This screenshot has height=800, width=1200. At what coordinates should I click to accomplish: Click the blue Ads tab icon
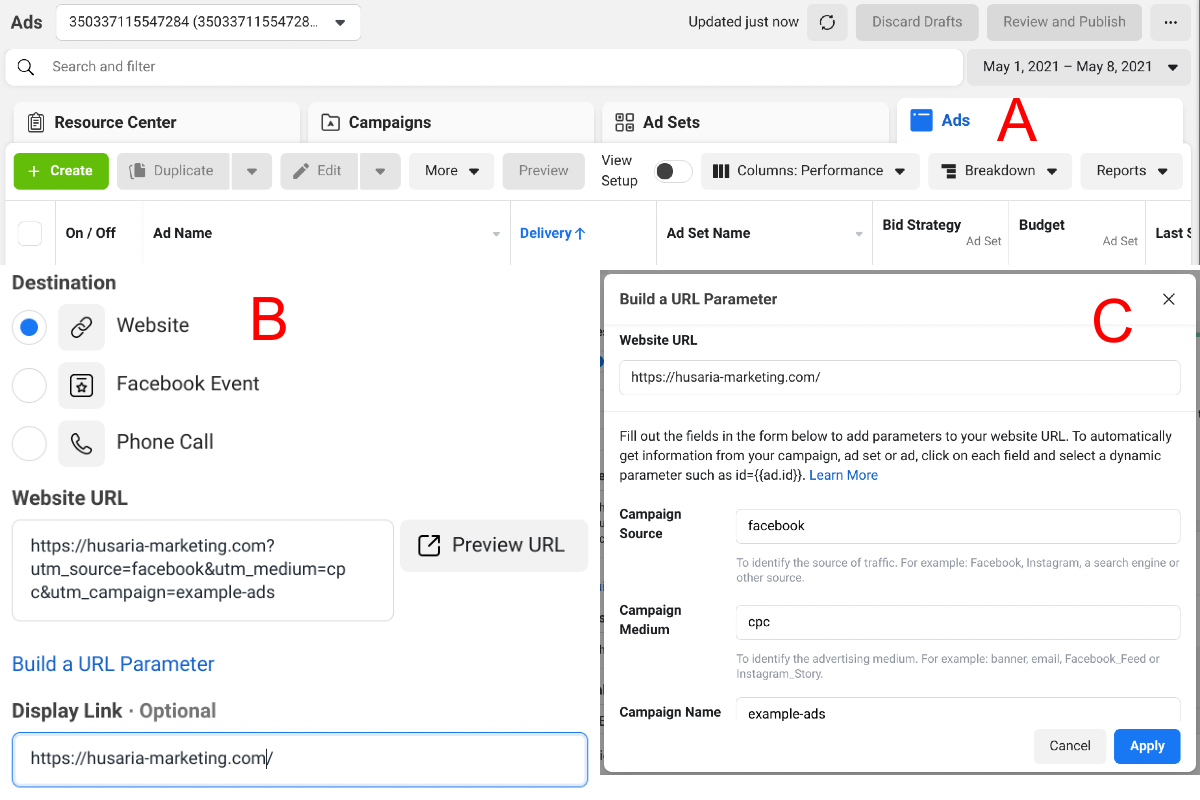pos(921,120)
